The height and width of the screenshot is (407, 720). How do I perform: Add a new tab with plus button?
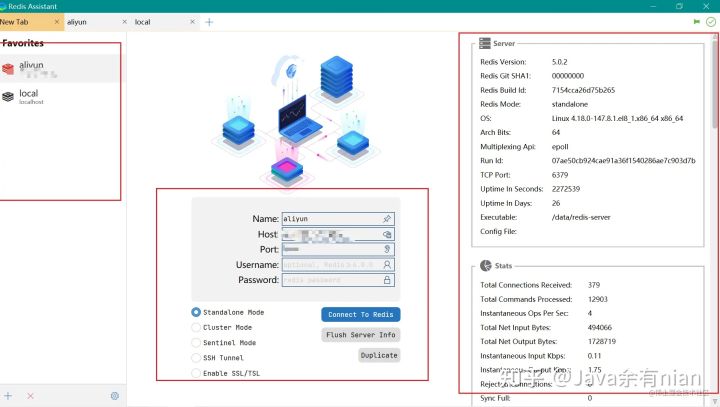pyautogui.click(x=209, y=22)
